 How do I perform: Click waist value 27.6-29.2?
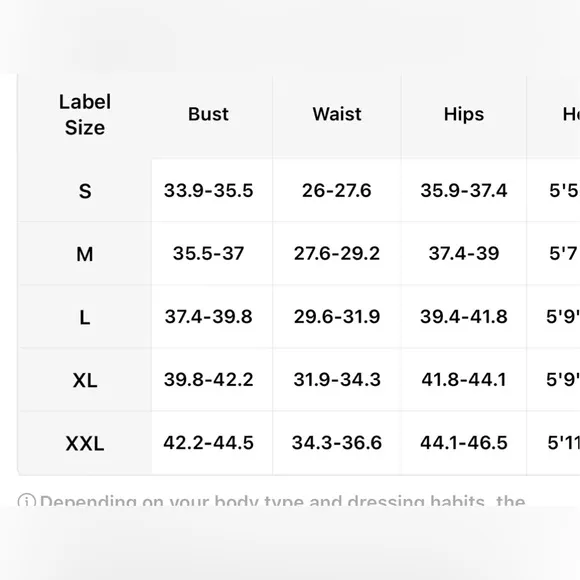(337, 254)
